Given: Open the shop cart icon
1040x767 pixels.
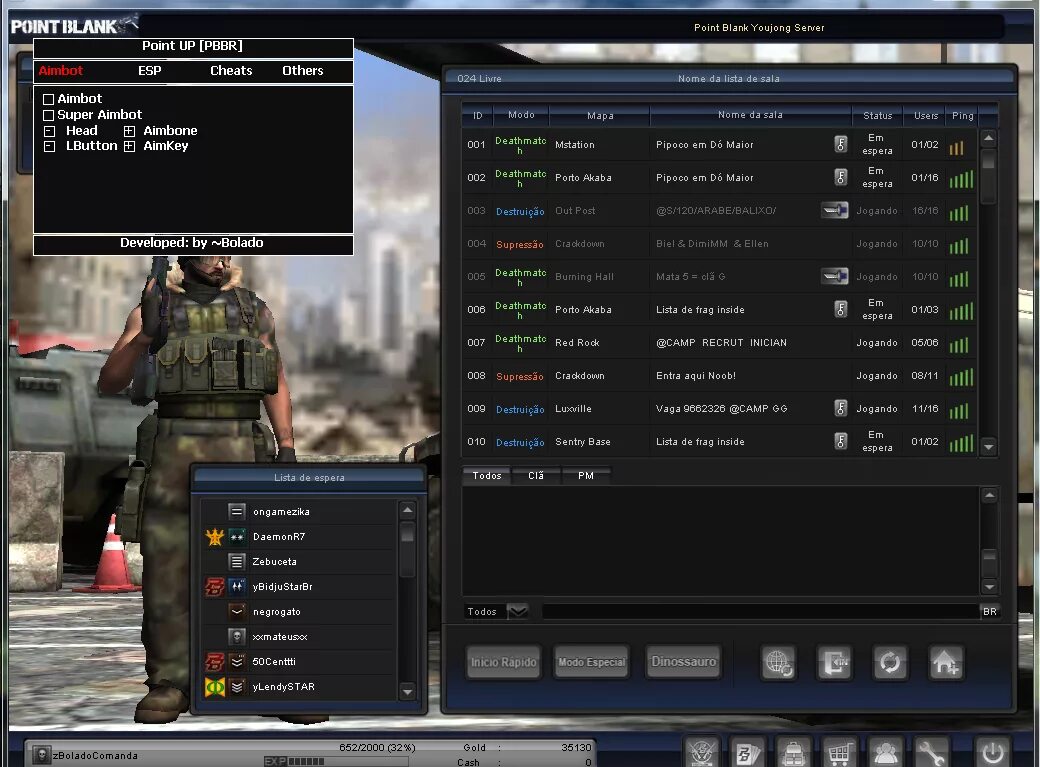Looking at the screenshot, I should click(x=840, y=752).
